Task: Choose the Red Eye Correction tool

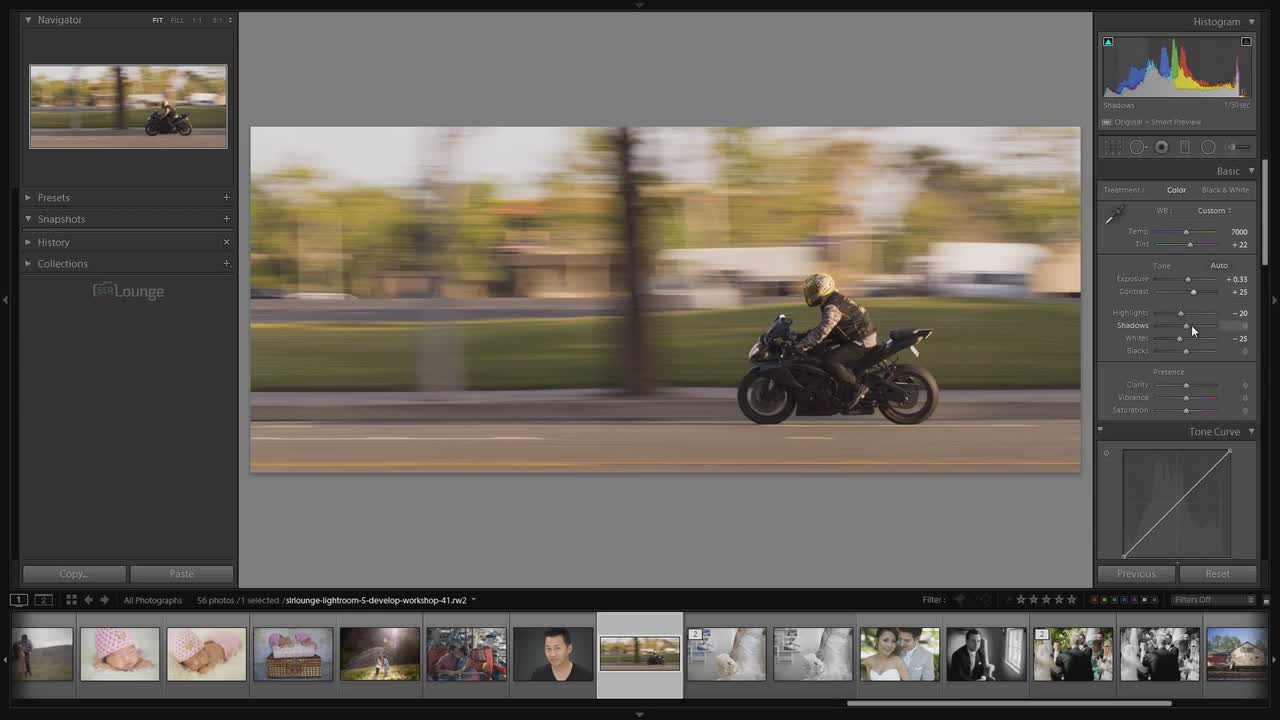Action: tap(1161, 147)
